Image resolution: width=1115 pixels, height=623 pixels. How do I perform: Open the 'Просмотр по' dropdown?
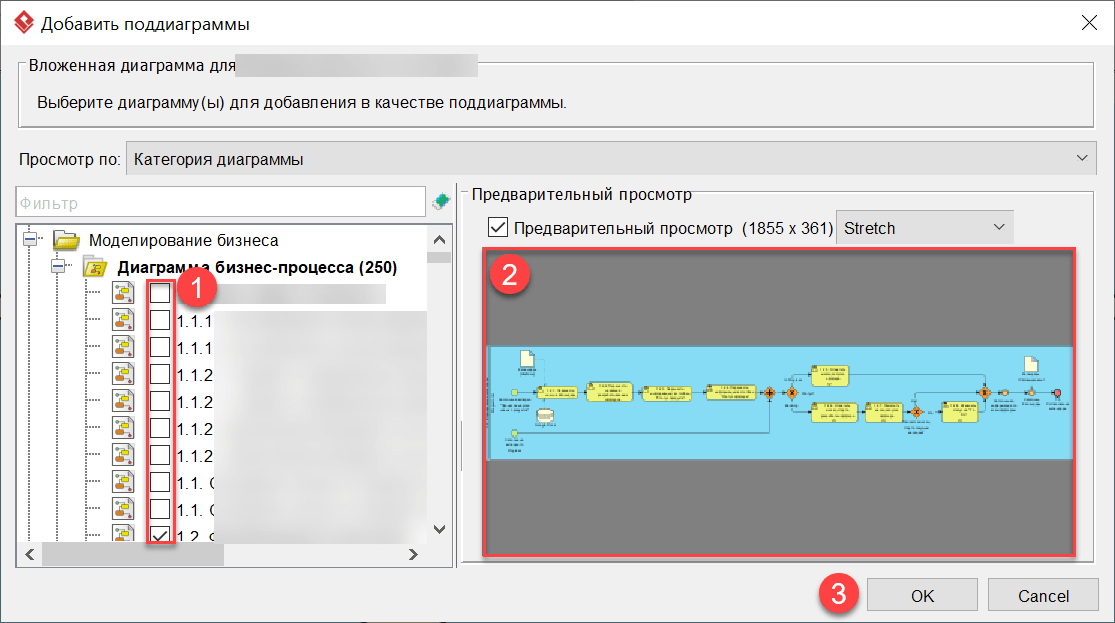point(1080,157)
